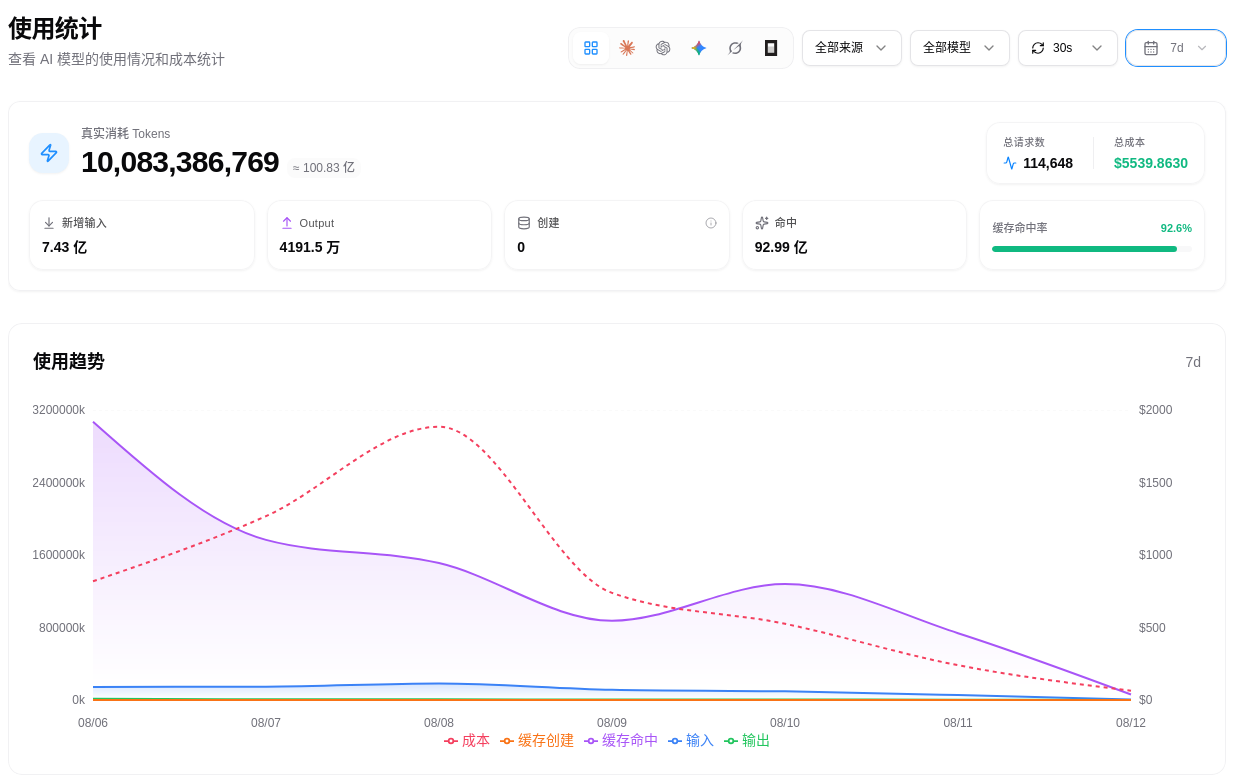Click the info icon on 创建 card
The width and height of the screenshot is (1236, 777).
(x=711, y=223)
